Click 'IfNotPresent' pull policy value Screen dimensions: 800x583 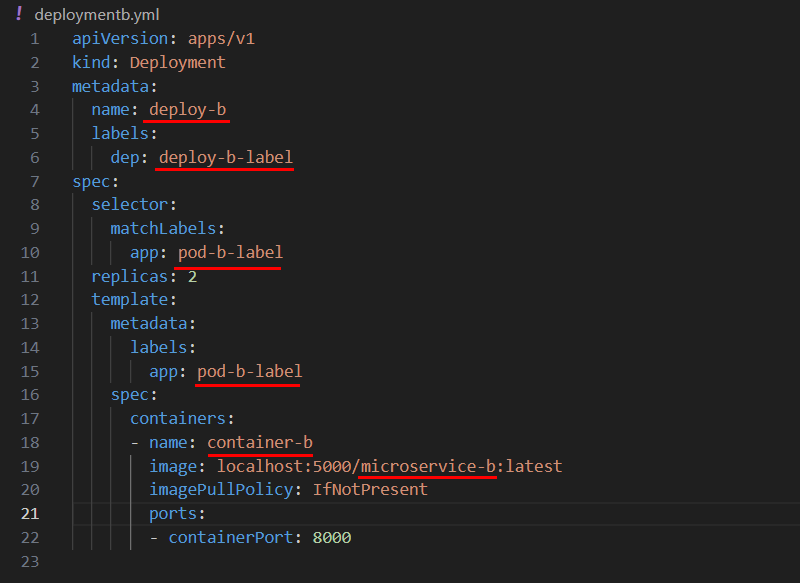[370, 490]
